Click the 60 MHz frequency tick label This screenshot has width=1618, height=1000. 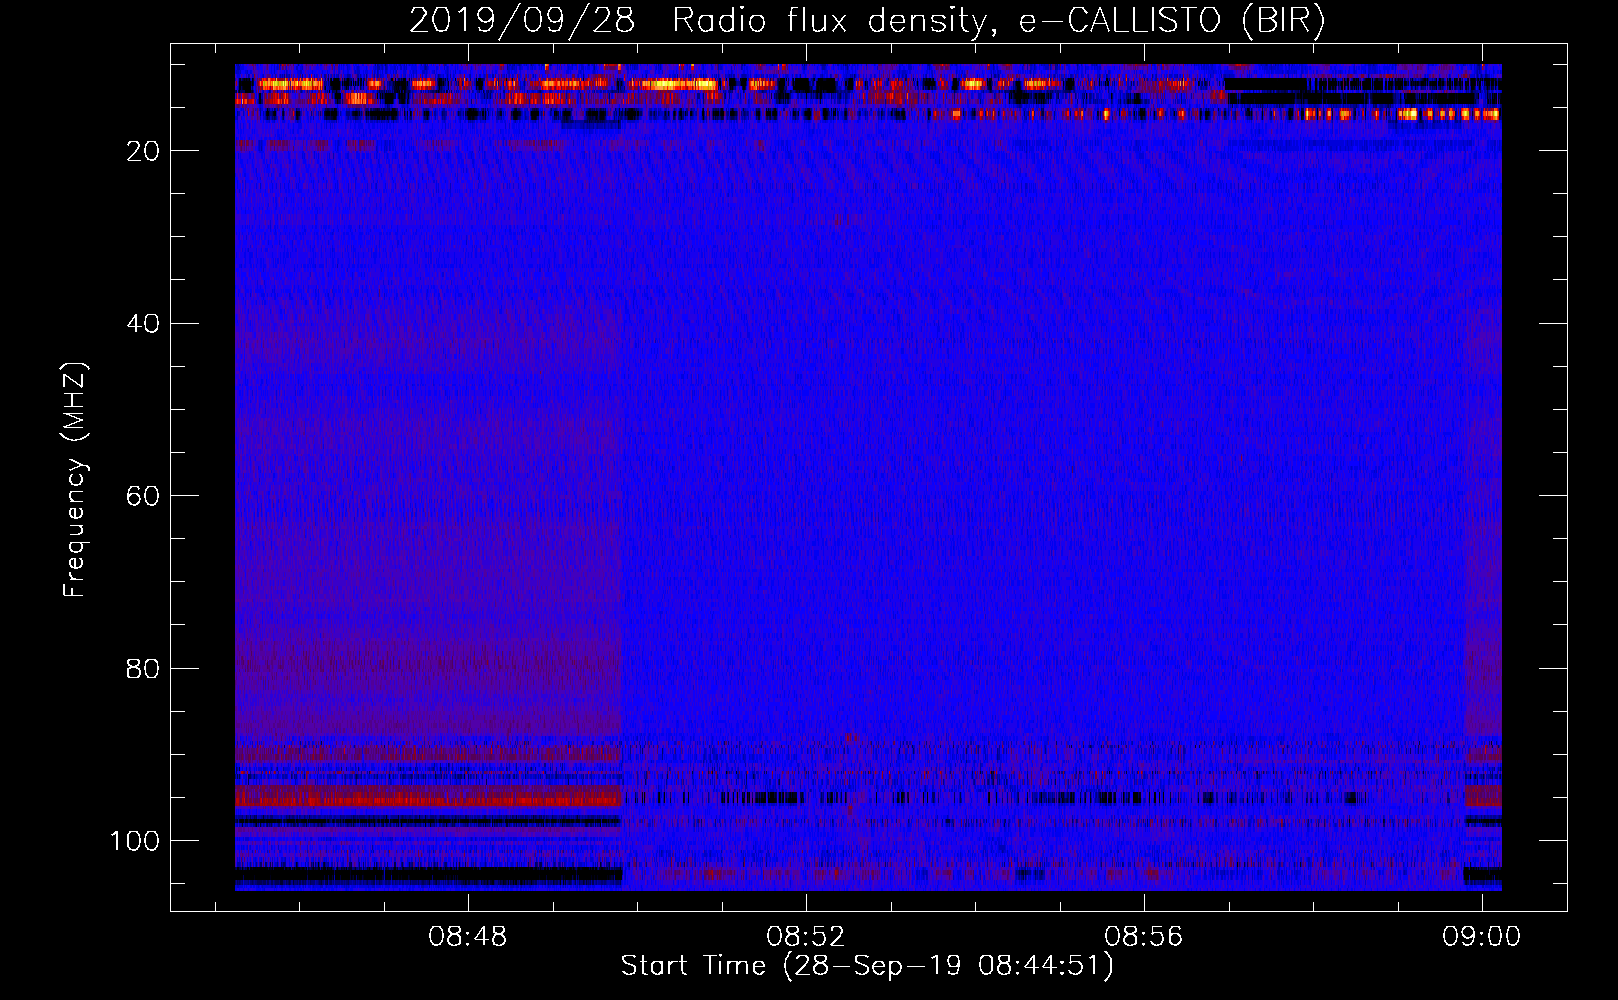tap(143, 496)
